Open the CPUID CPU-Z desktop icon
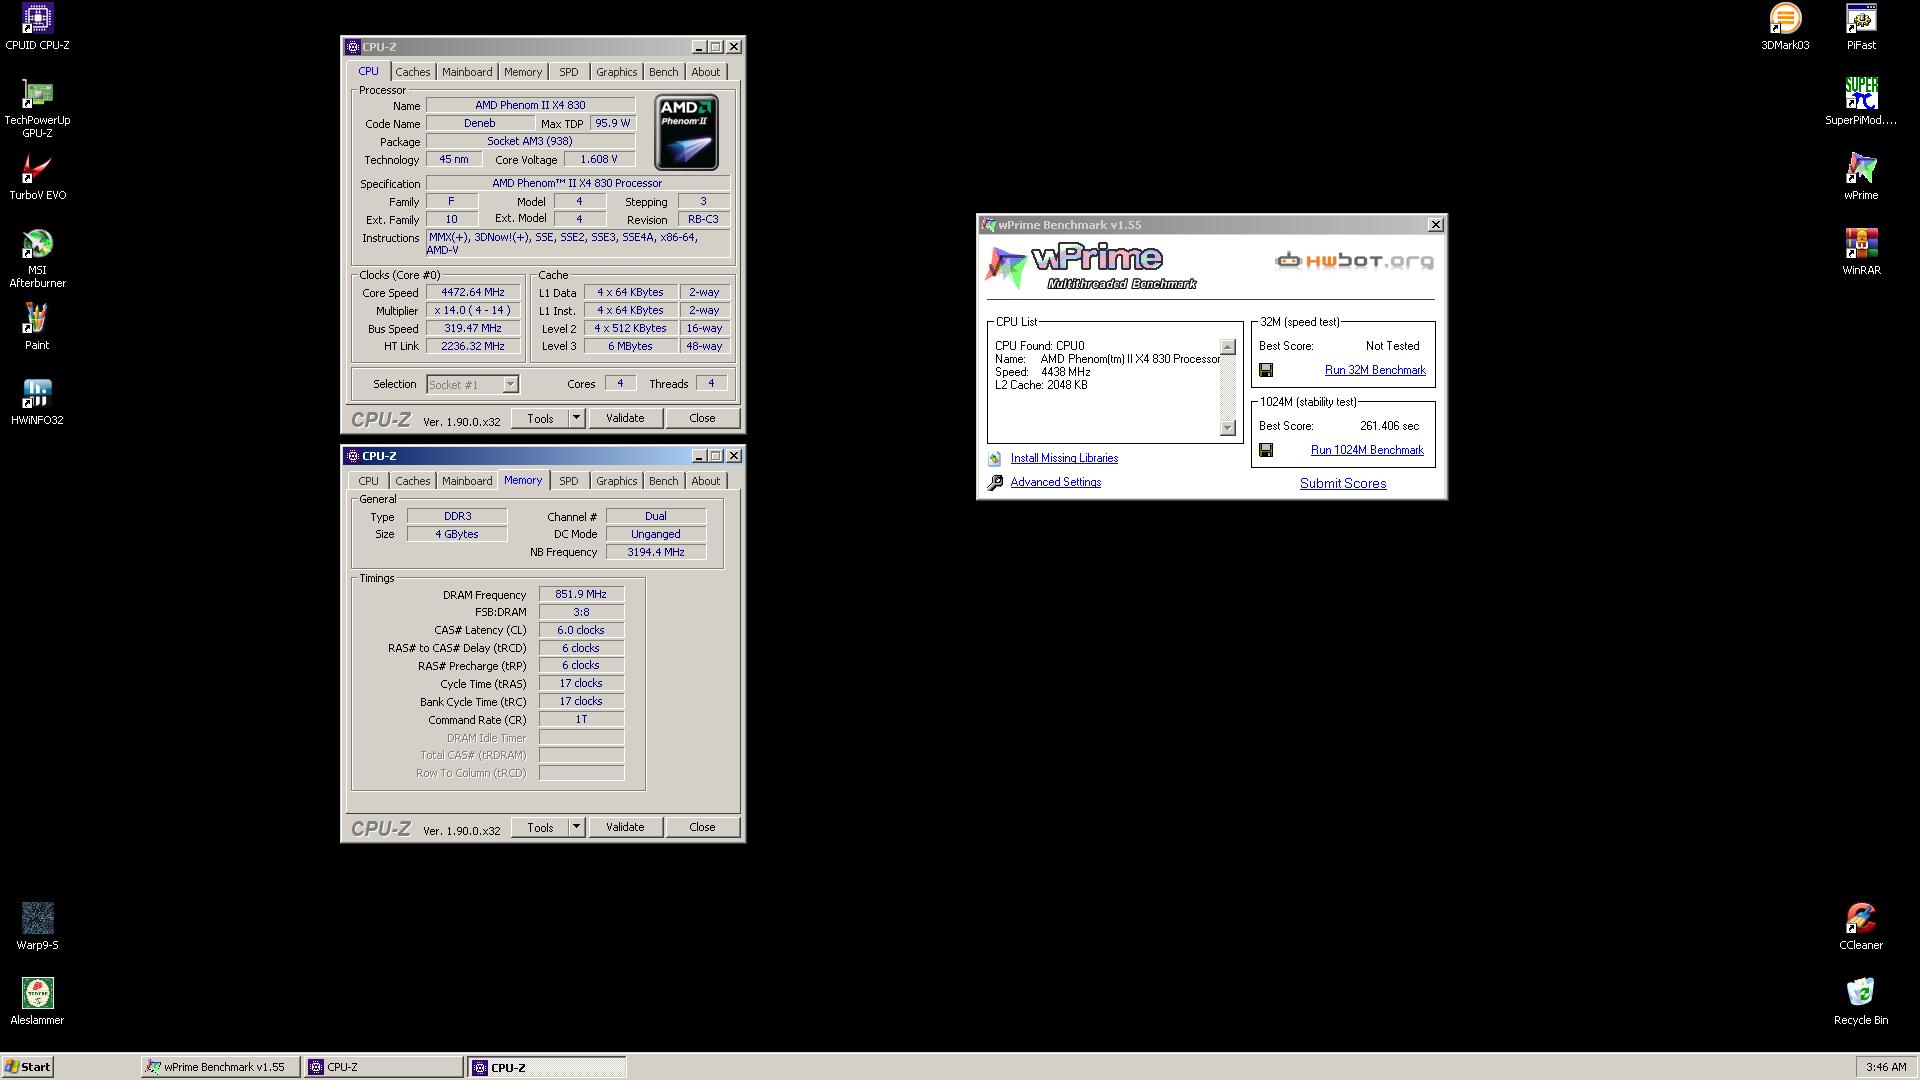This screenshot has width=1920, height=1080. [x=37, y=27]
